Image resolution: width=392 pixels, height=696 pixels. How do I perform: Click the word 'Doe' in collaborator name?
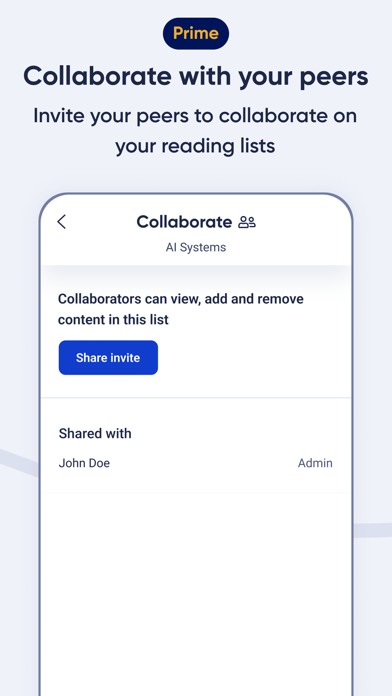98,463
